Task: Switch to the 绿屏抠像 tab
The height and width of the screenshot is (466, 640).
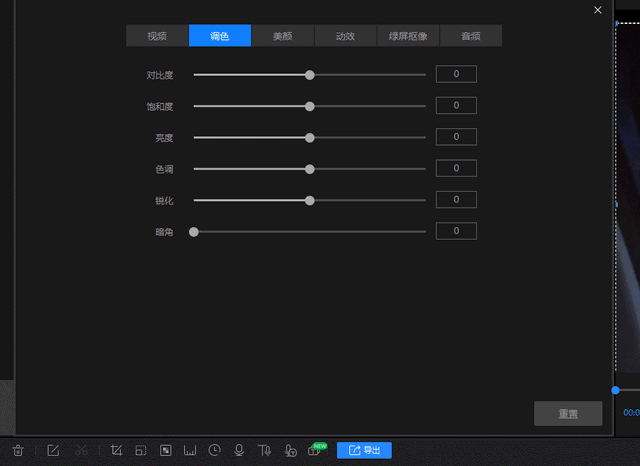Action: click(x=408, y=36)
